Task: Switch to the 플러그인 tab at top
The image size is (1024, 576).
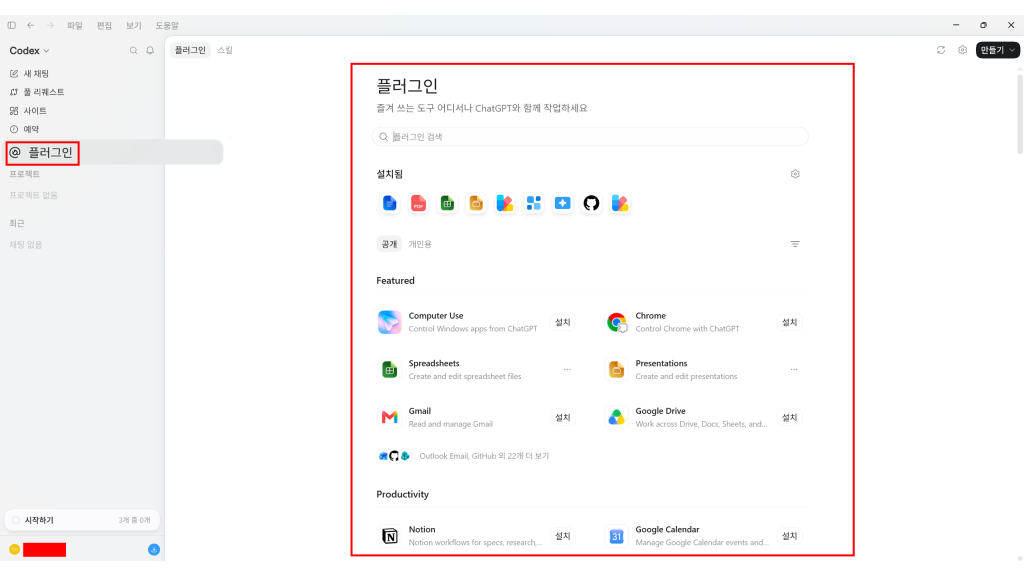Action: pos(190,50)
